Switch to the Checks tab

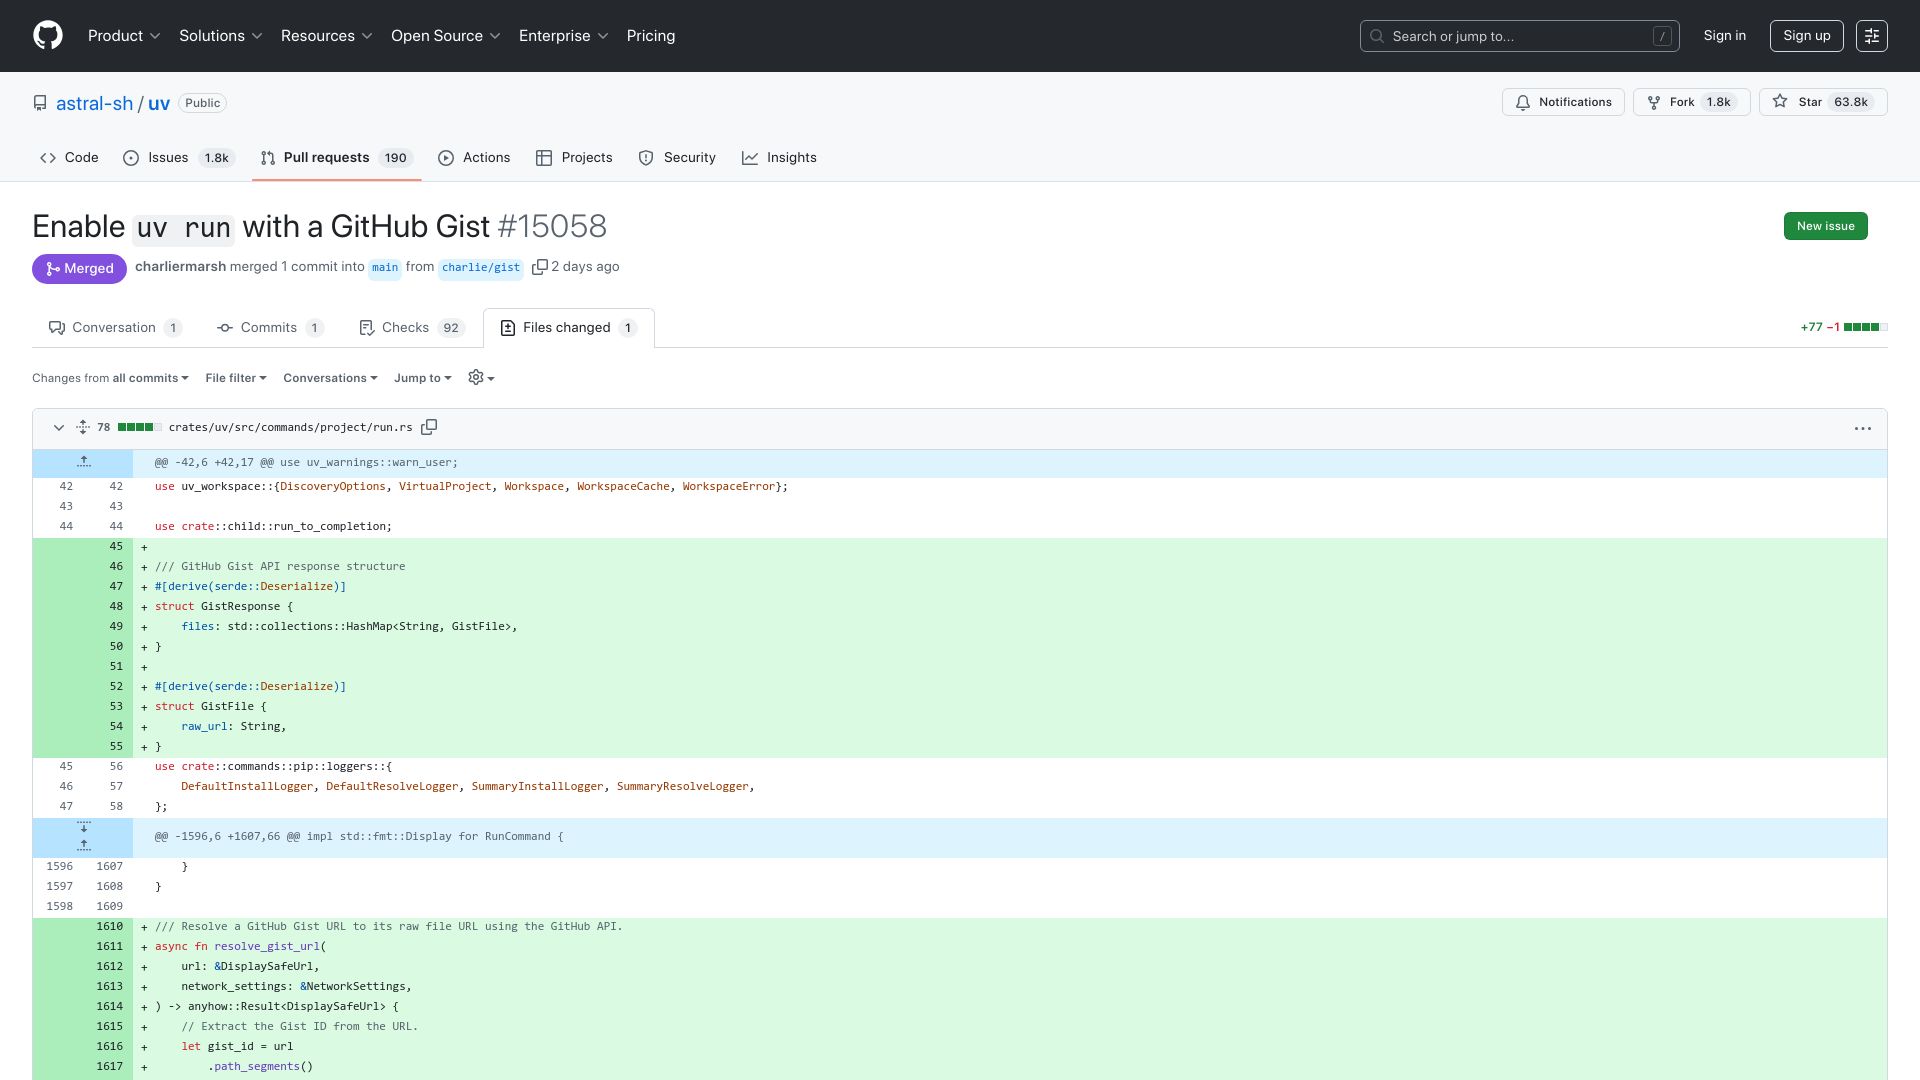(x=412, y=328)
